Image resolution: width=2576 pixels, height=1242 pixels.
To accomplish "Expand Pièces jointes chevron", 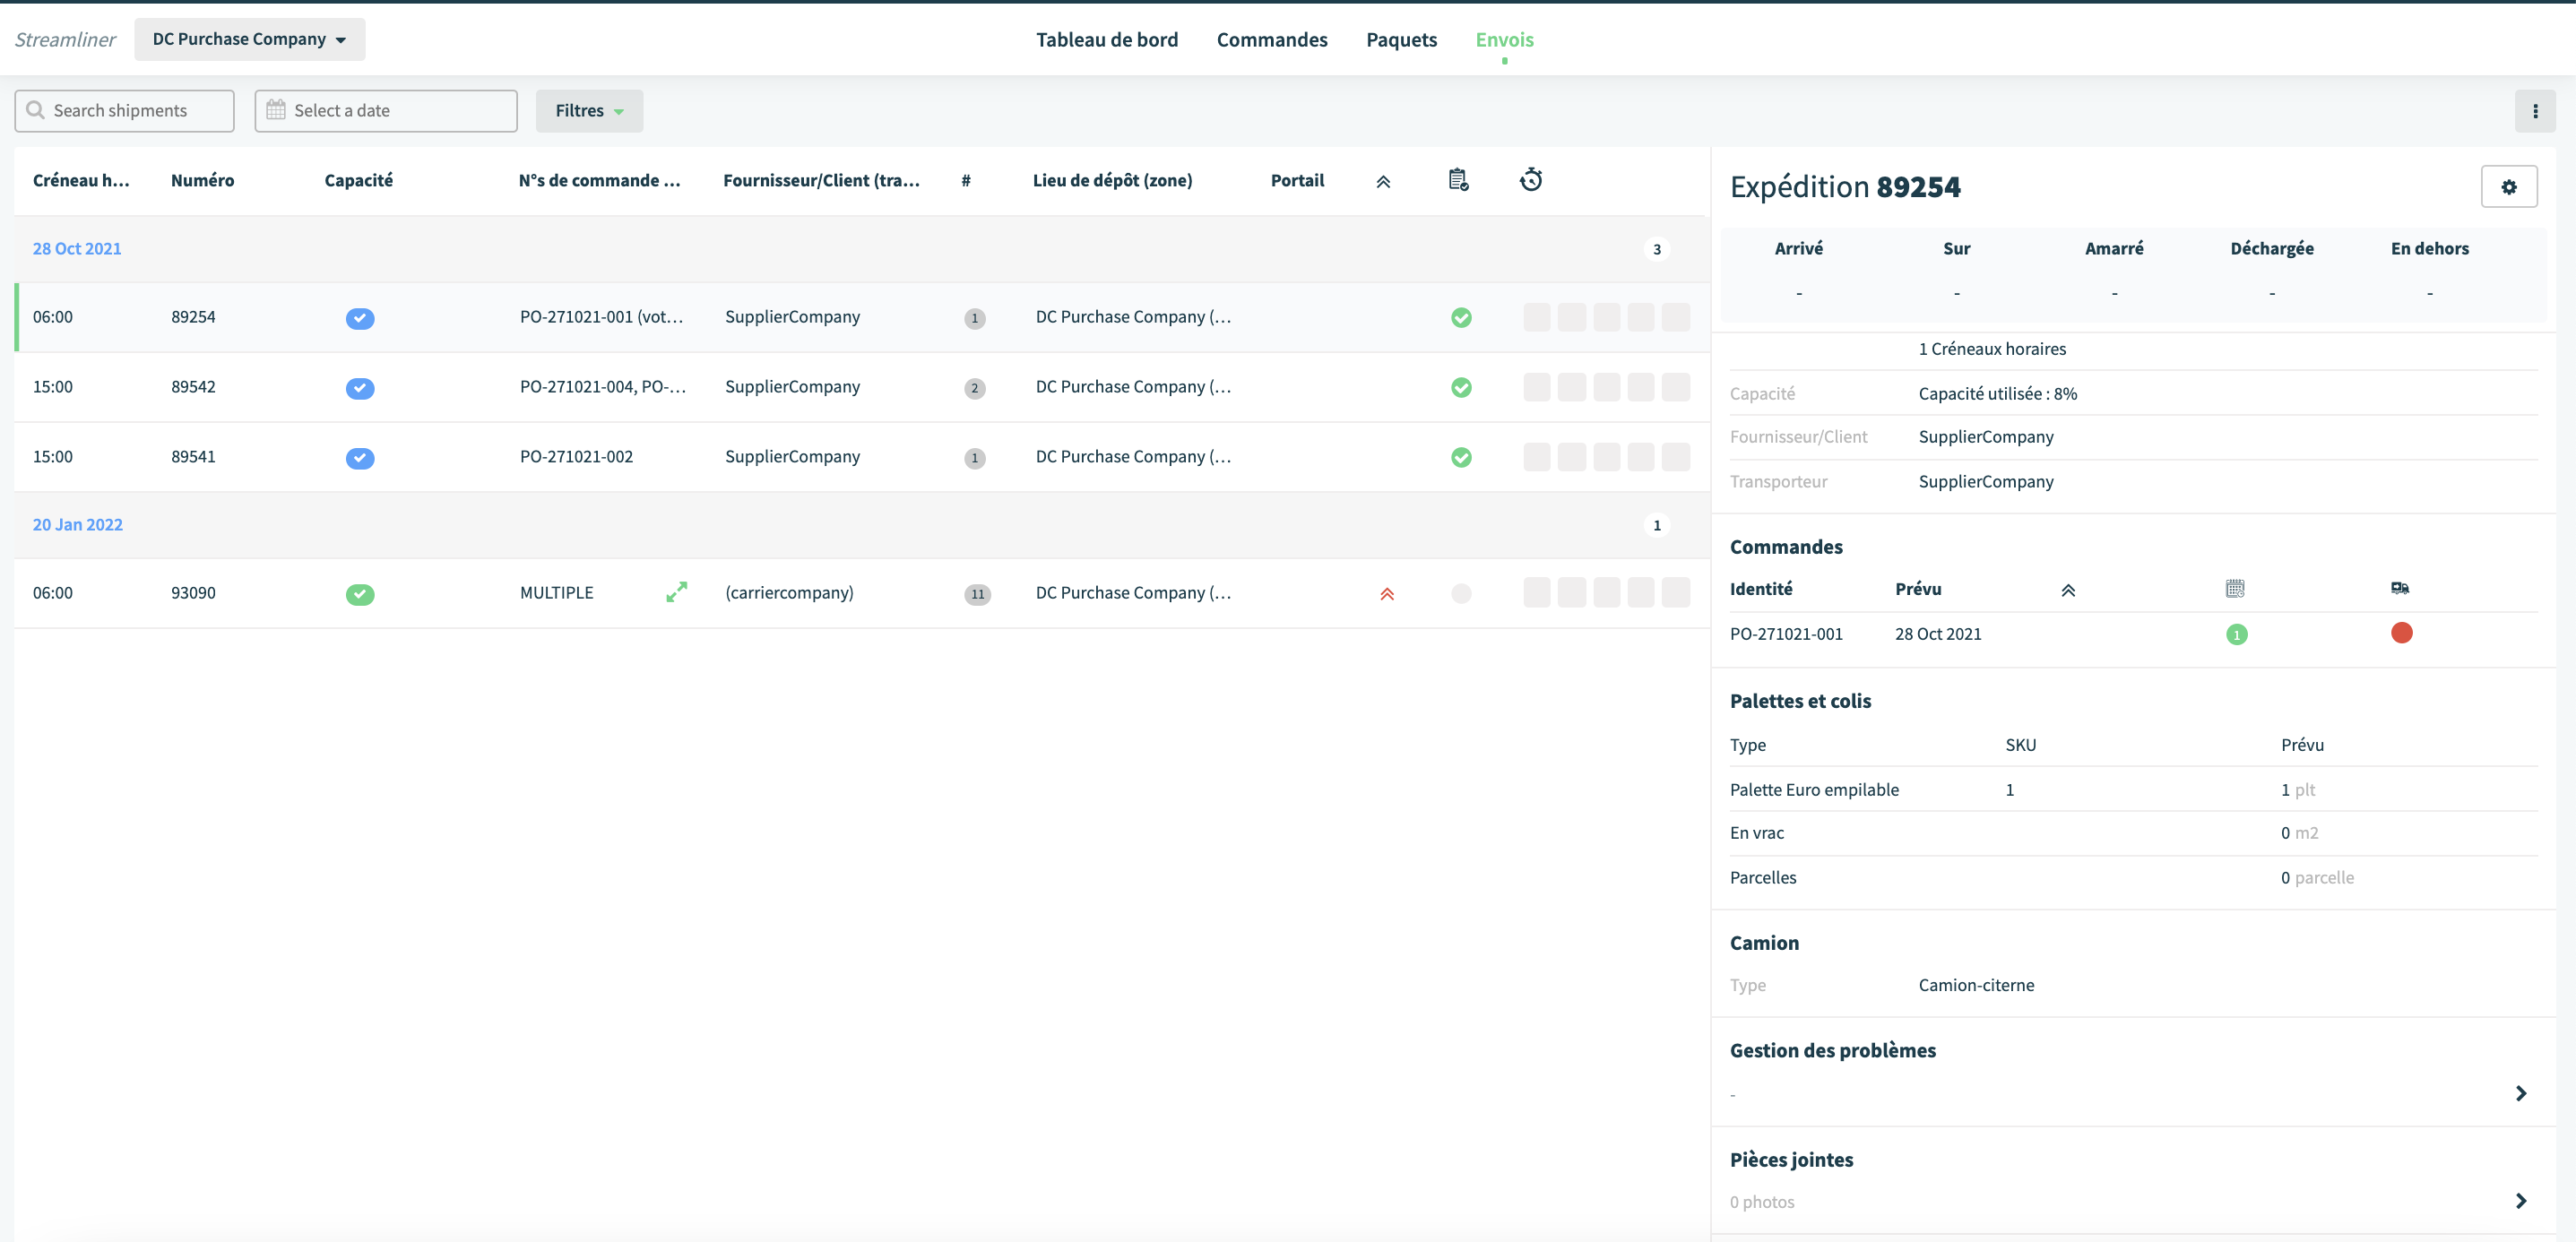I will (x=2521, y=1201).
